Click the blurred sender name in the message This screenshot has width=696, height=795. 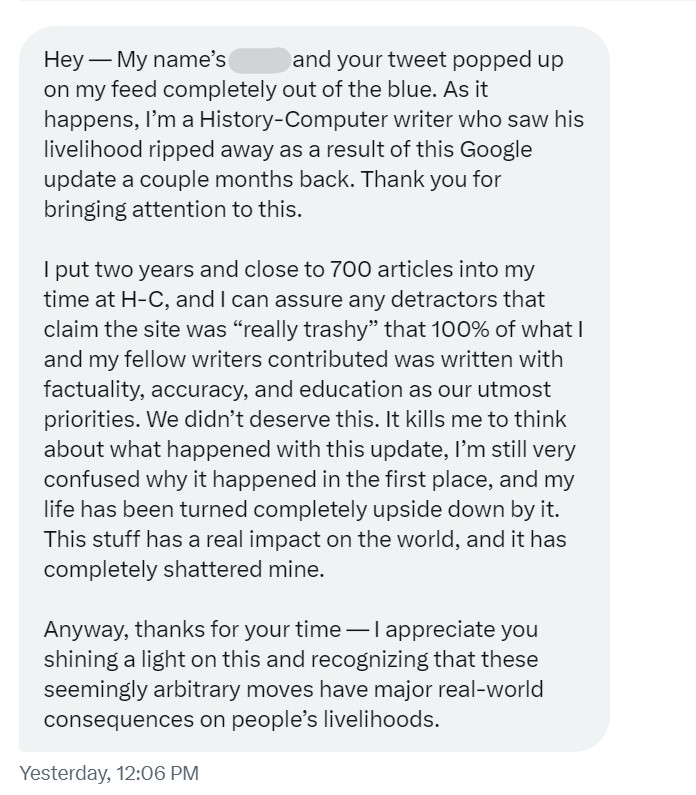[259, 59]
